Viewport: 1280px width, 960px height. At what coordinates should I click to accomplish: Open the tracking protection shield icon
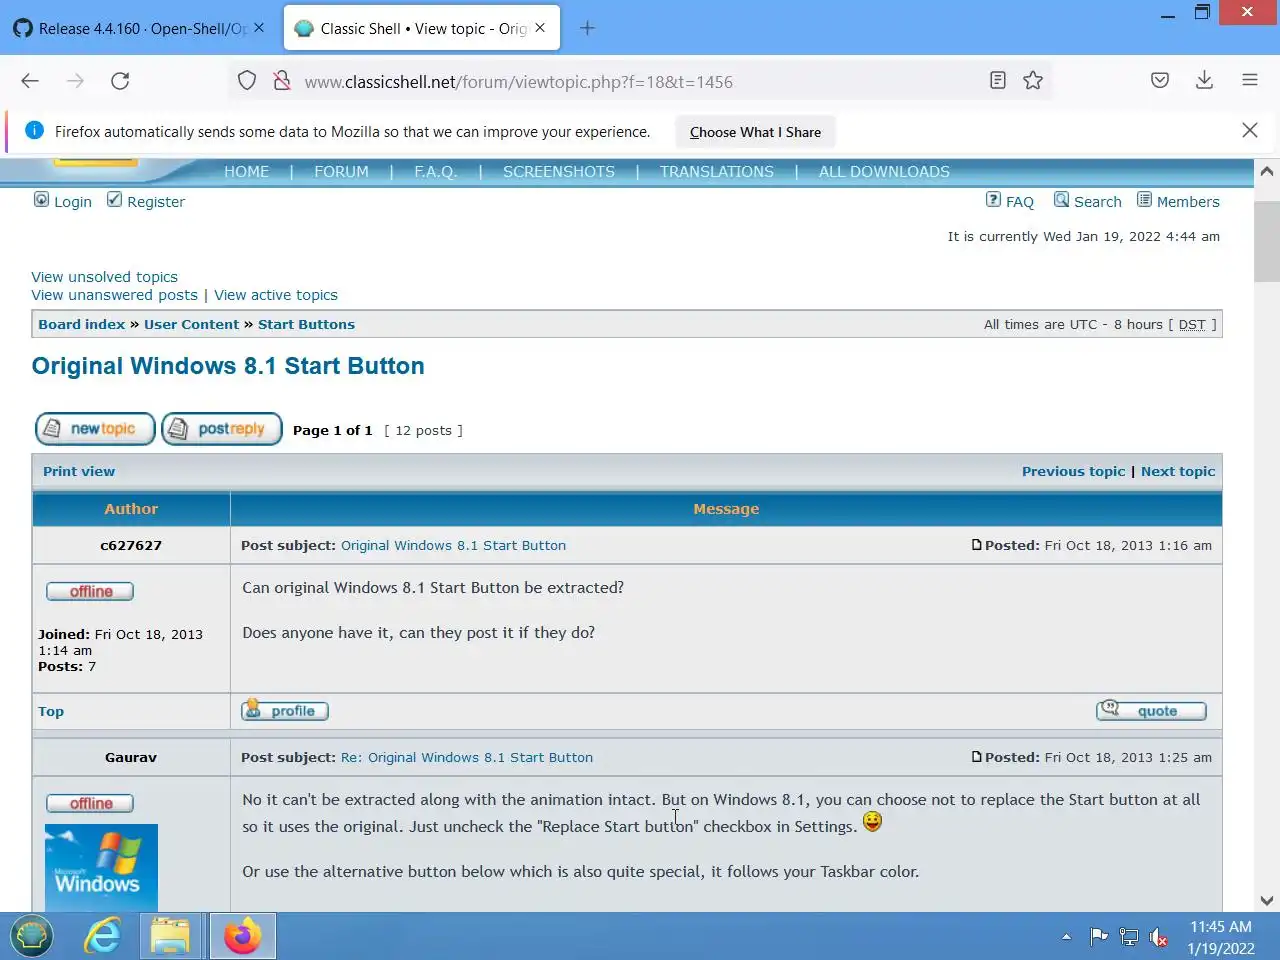[x=247, y=81]
